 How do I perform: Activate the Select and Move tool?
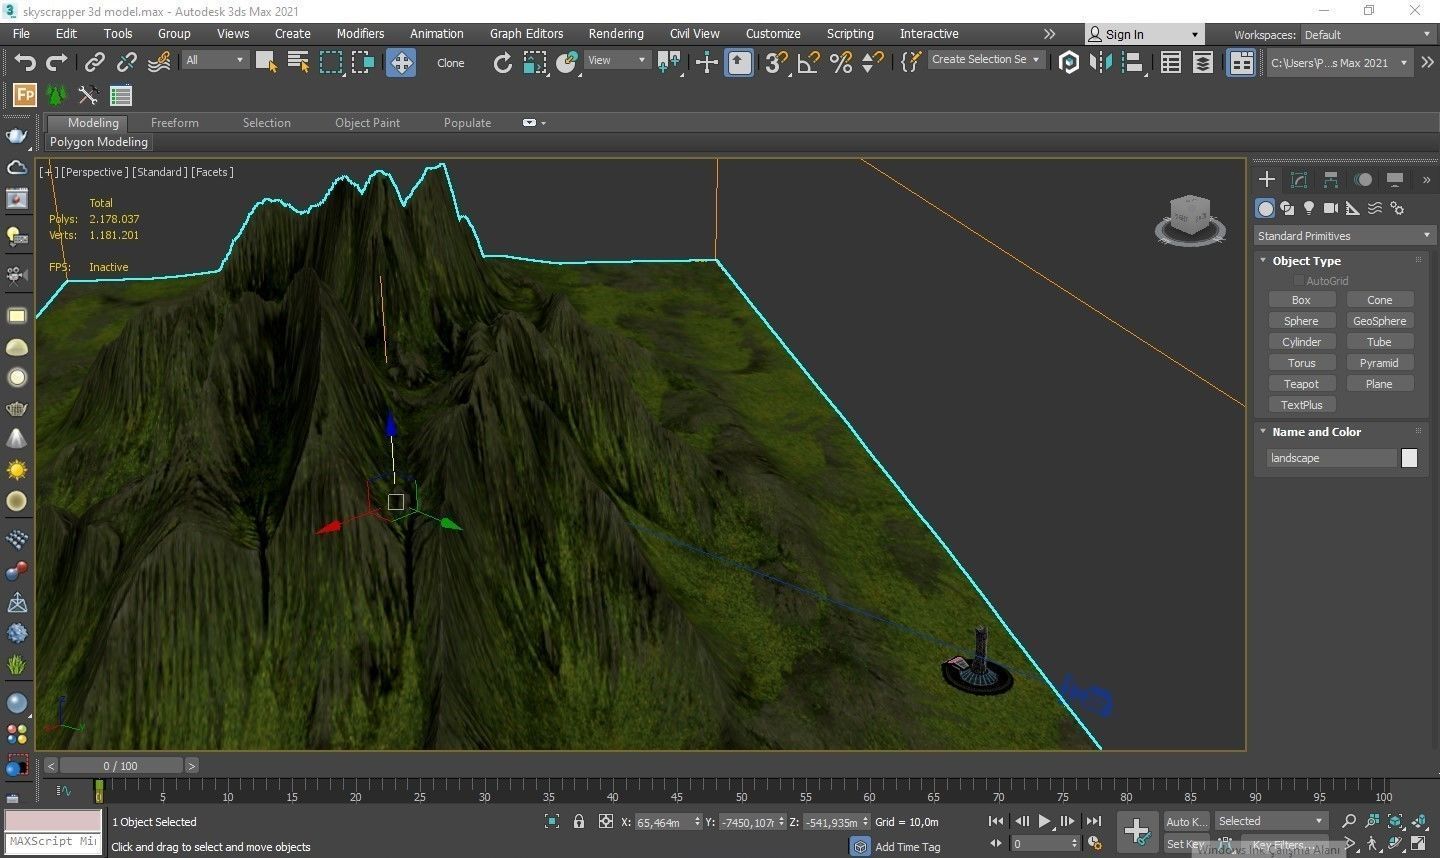401,62
